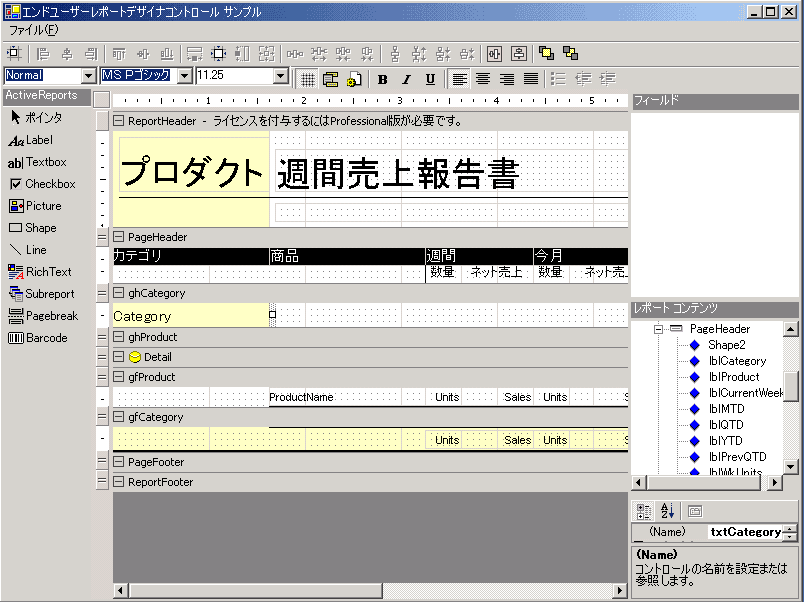Pick the Label tool in toolbox
This screenshot has height=603, width=806.
pos(31,140)
